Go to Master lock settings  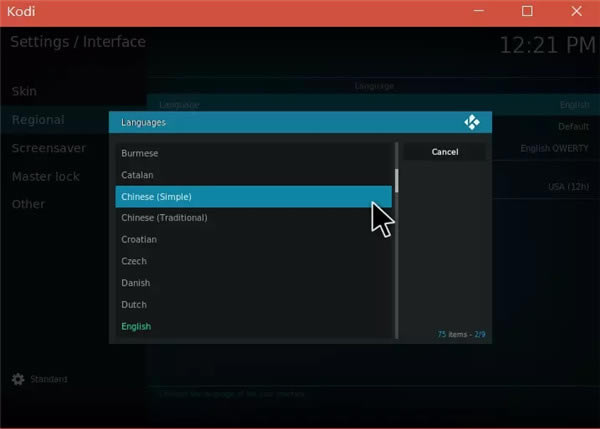pos(45,176)
